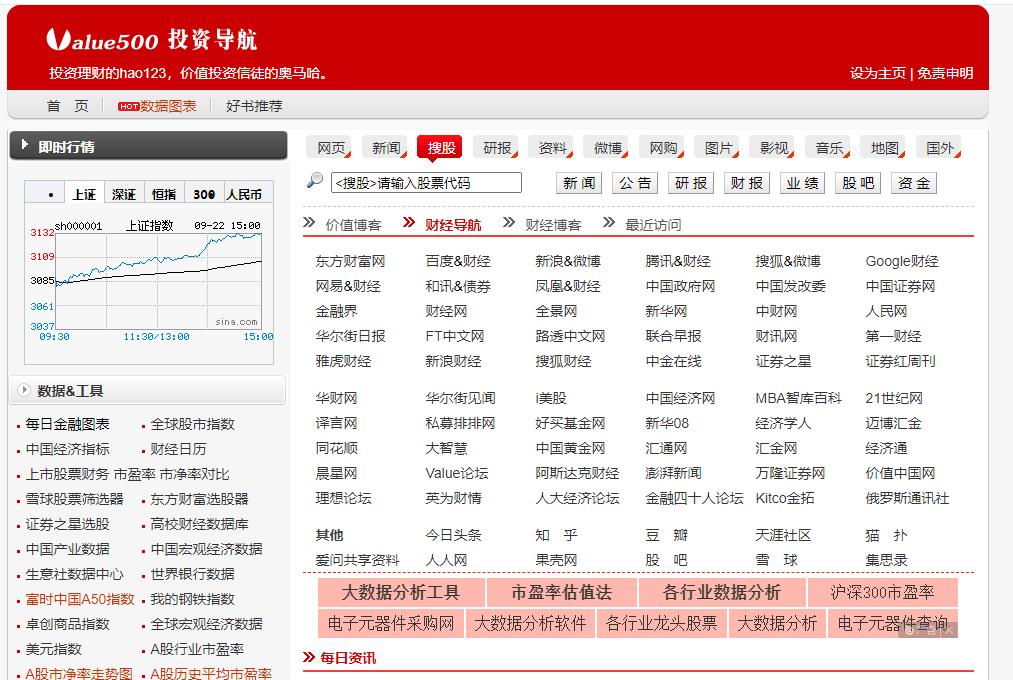Switch to 价值博客 section tab
1013x680 pixels.
tap(353, 225)
